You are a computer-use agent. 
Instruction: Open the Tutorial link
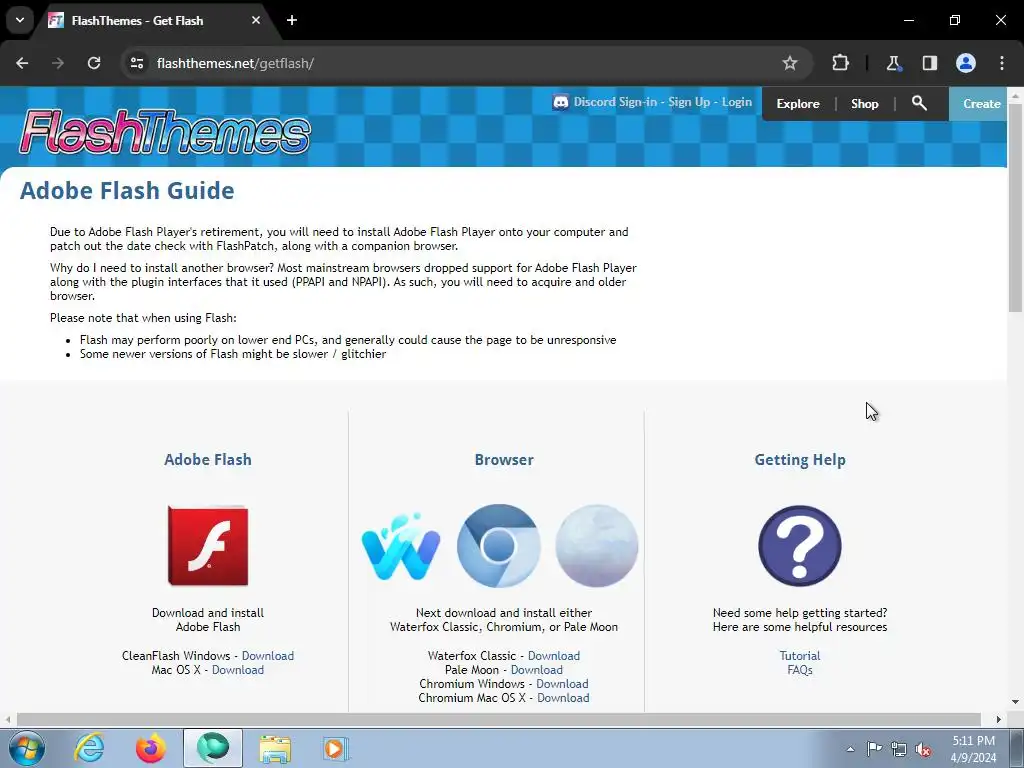coord(800,656)
